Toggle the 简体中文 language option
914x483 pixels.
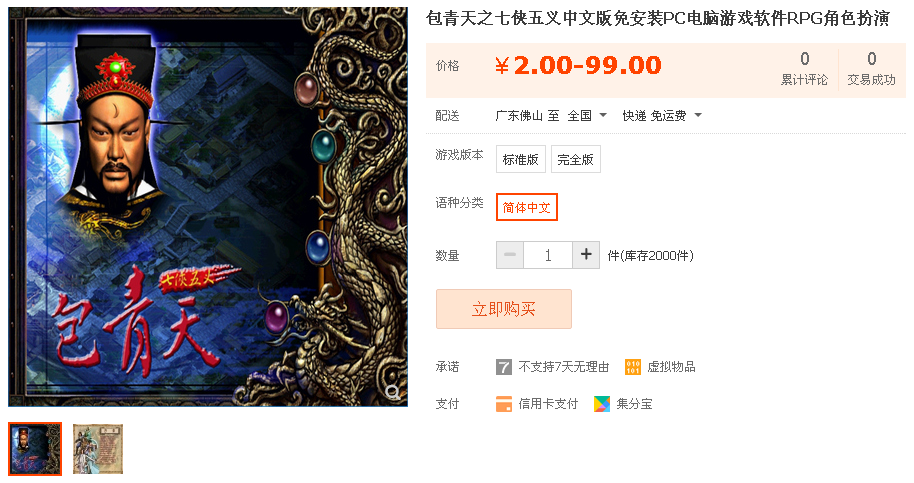pos(527,207)
